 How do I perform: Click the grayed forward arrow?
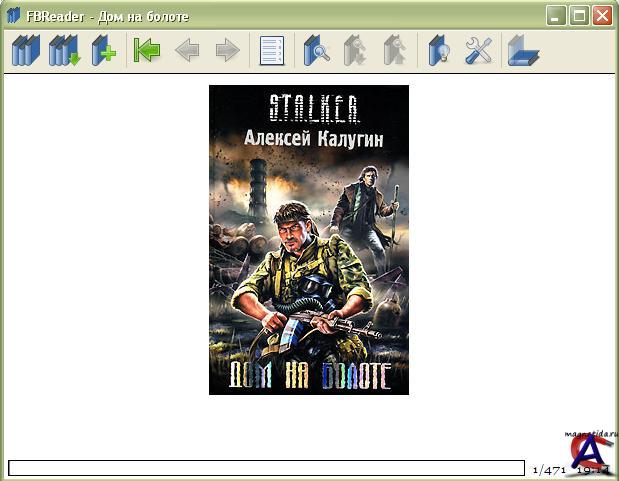coord(228,50)
